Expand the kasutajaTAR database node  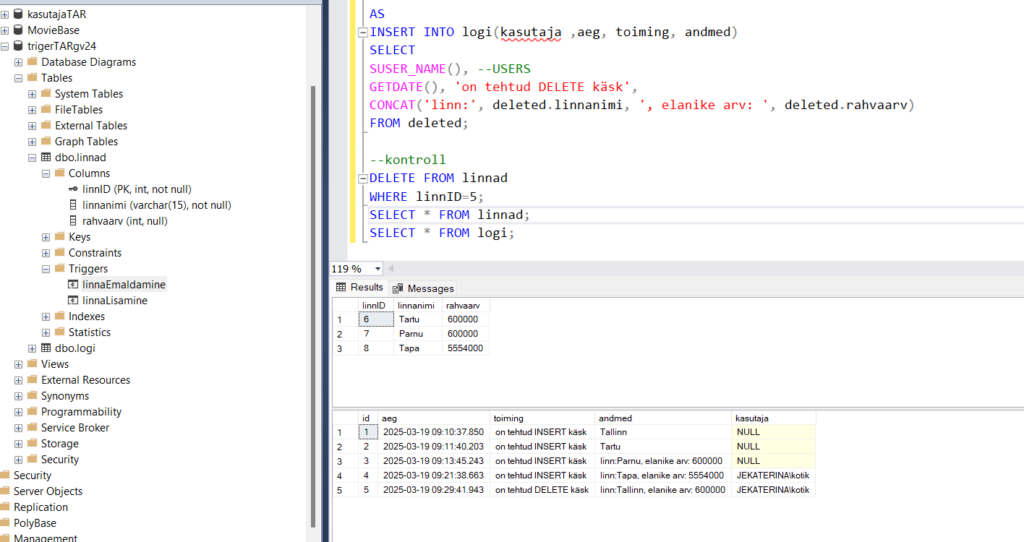coord(5,14)
